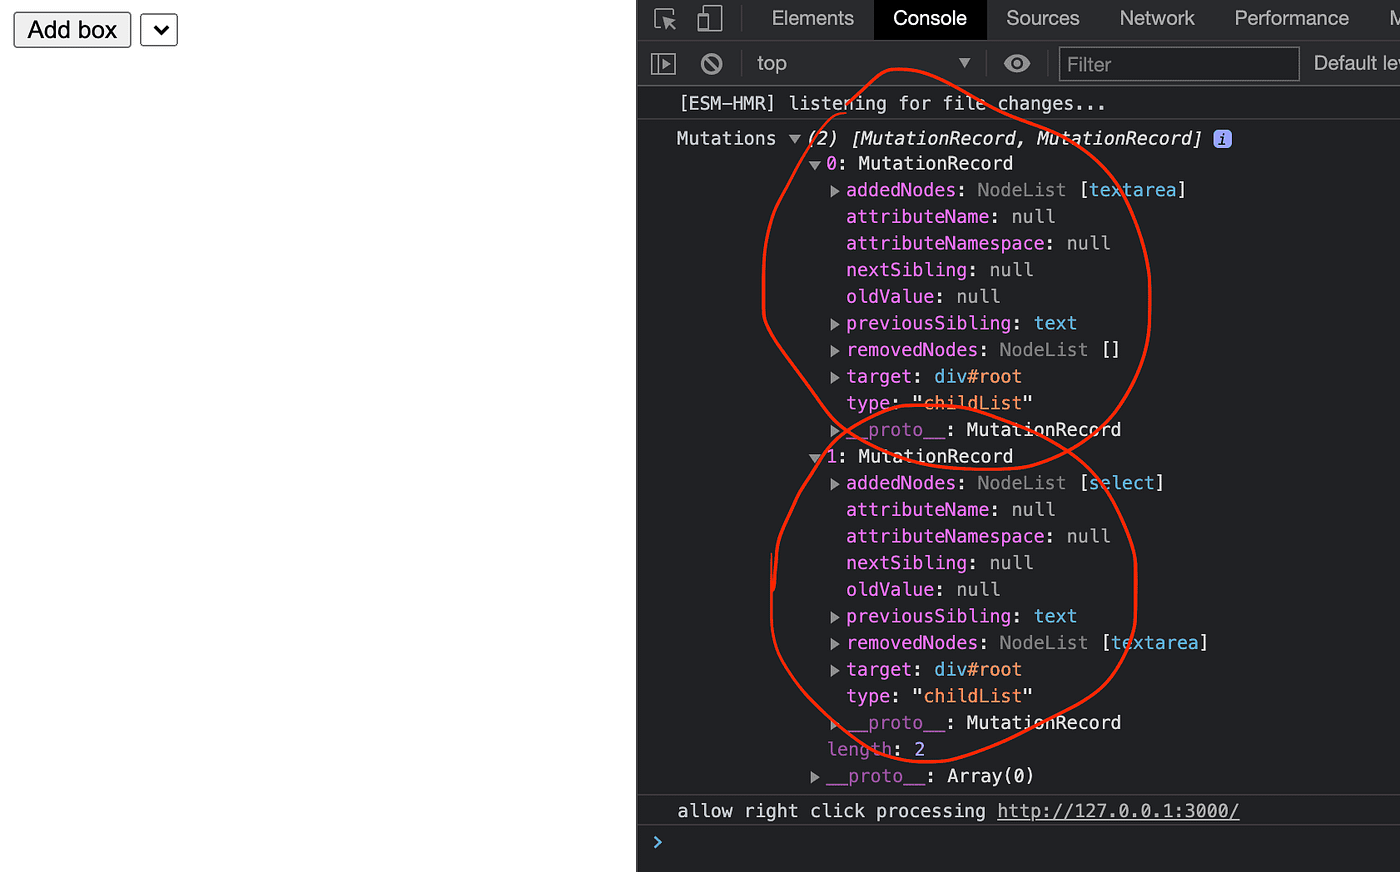
Task: Open the page select dropdown next to Add box
Action: (159, 30)
